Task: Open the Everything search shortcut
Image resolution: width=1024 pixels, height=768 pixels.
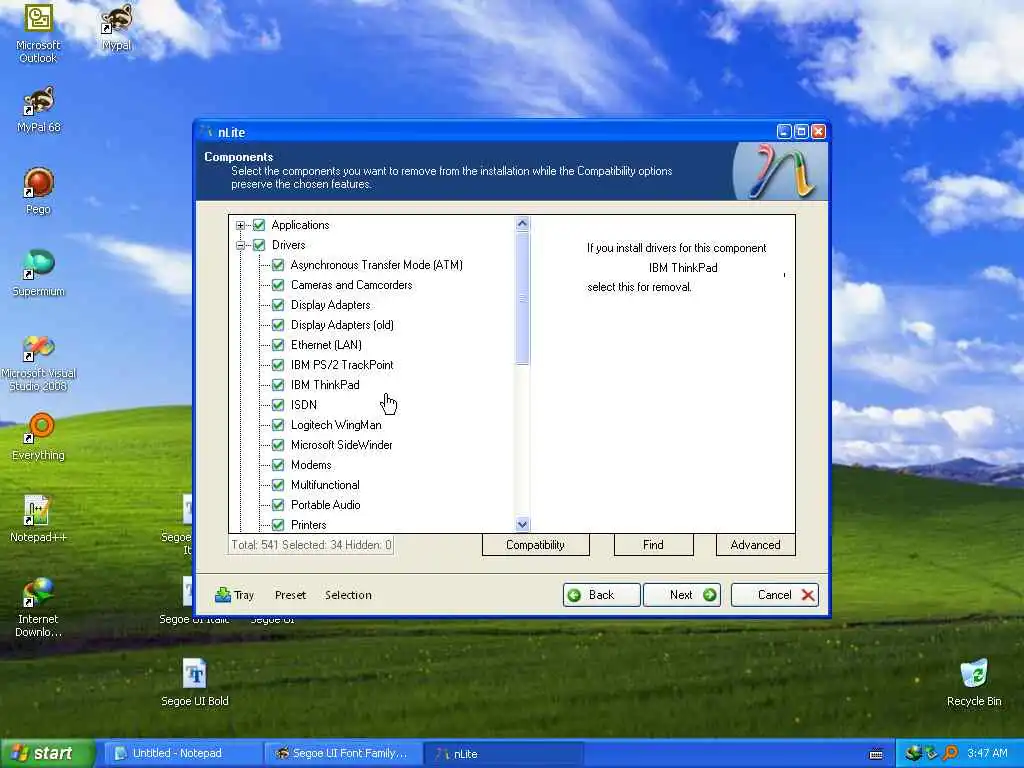Action: (39, 437)
